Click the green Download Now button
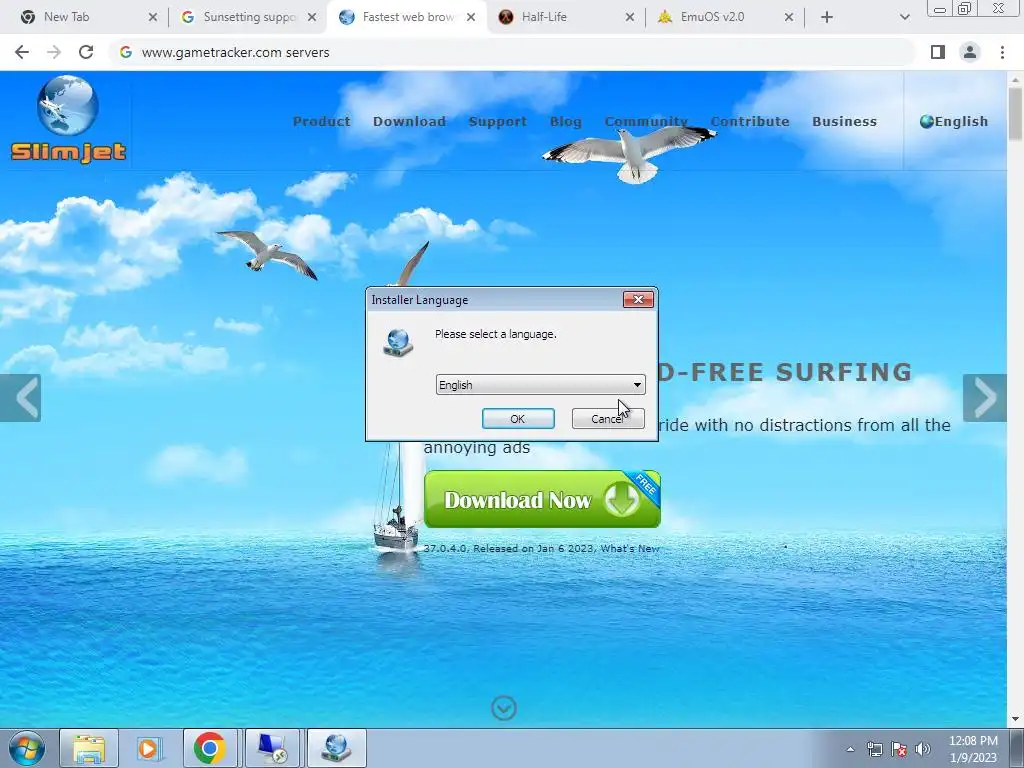Viewport: 1024px width, 768px height. [542, 499]
